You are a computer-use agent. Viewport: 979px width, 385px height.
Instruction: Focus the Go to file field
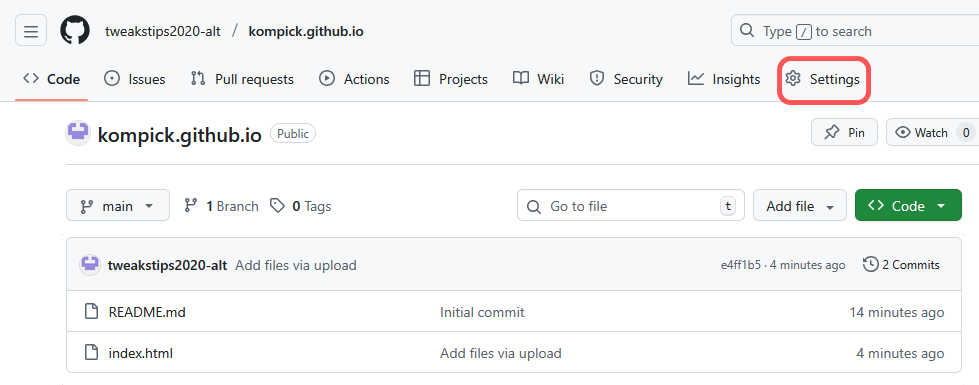[631, 205]
